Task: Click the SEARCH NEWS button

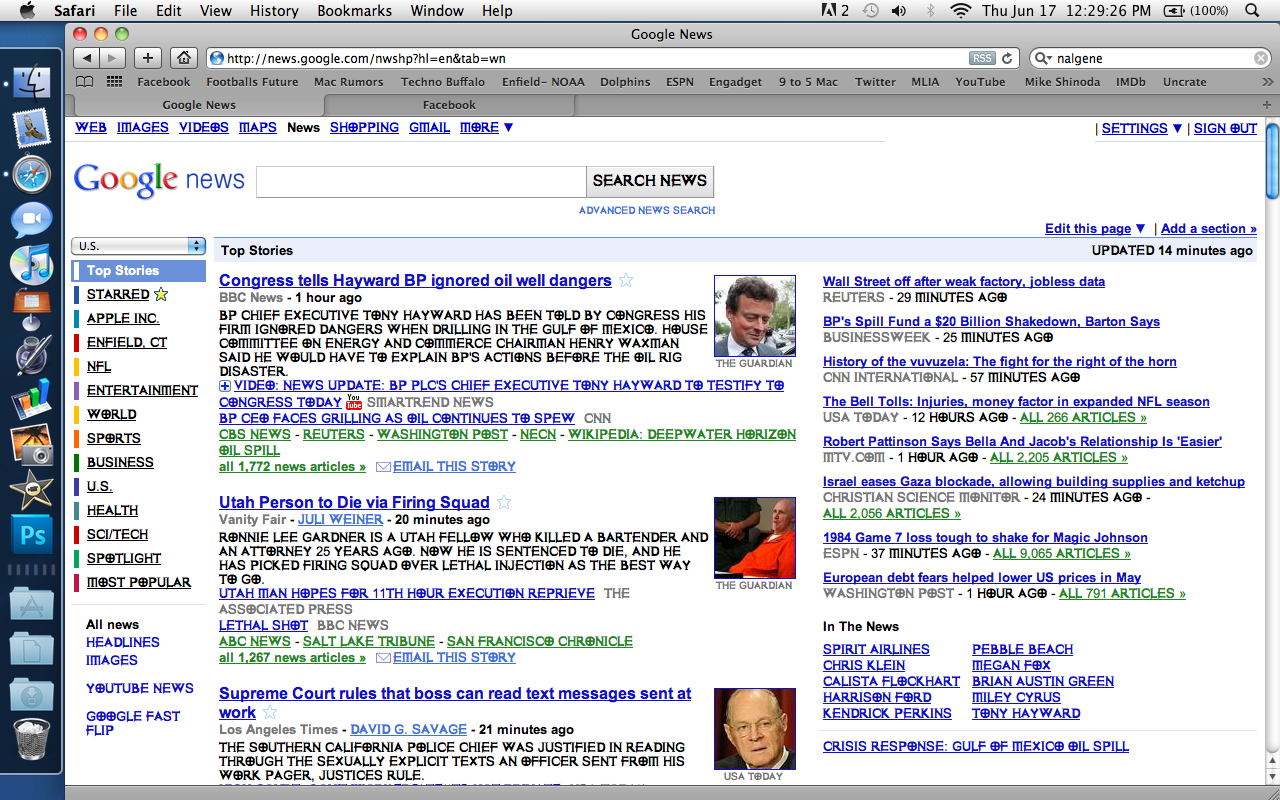Action: (650, 181)
